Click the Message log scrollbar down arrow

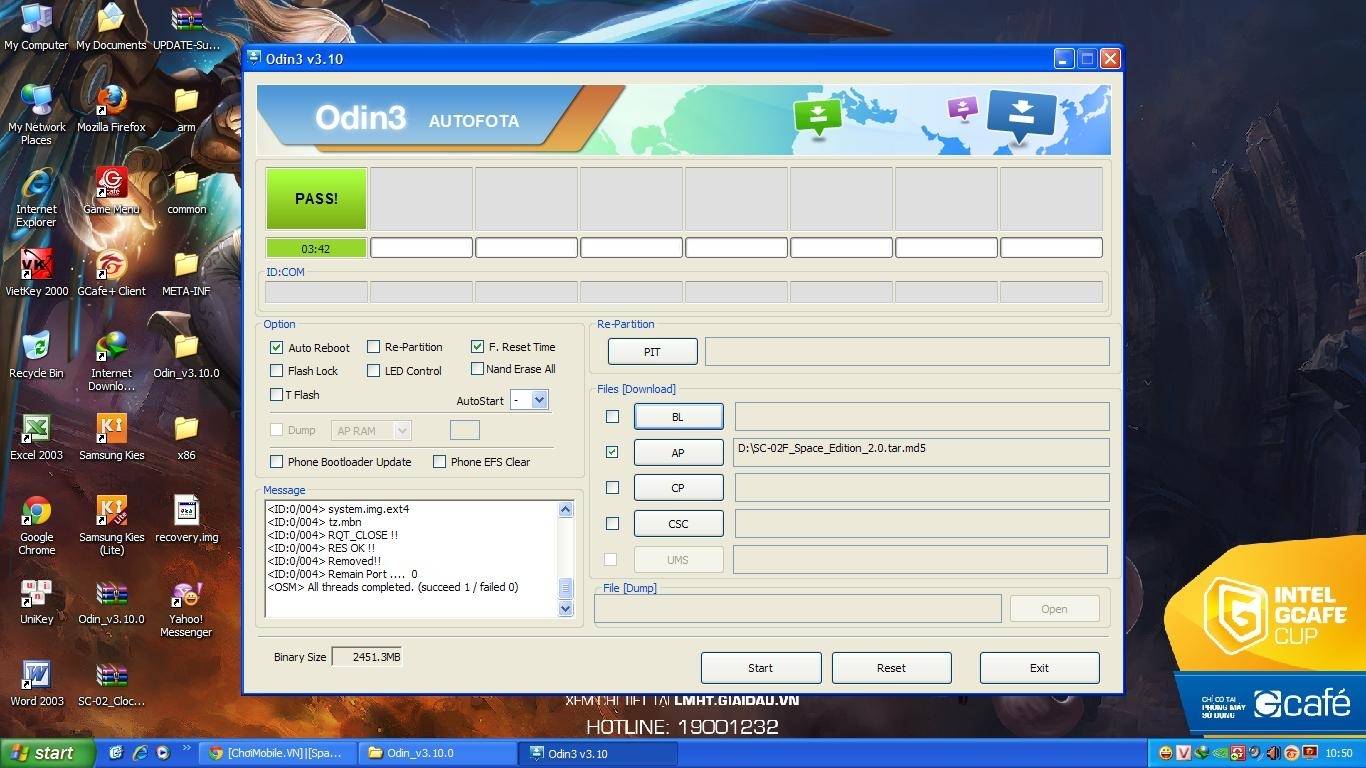[565, 608]
